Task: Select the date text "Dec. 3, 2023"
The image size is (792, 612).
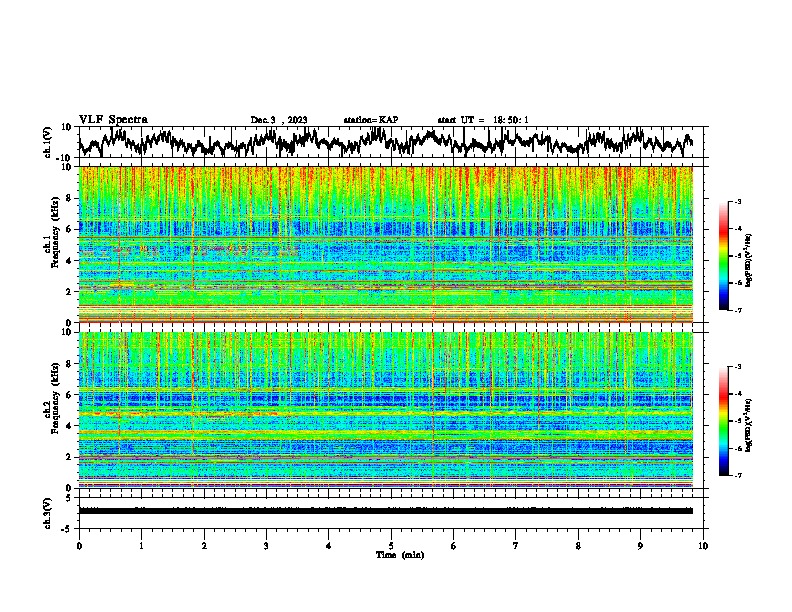Action: click(279, 120)
